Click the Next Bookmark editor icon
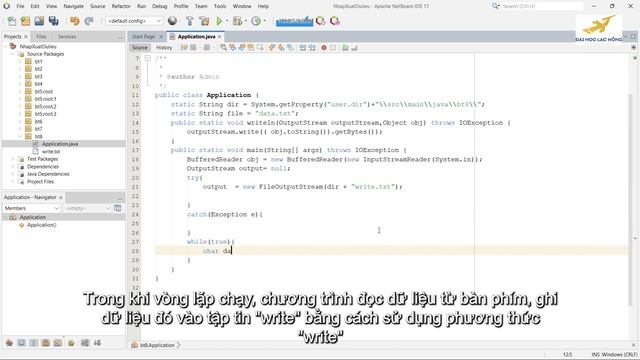 pyautogui.click(x=281, y=48)
